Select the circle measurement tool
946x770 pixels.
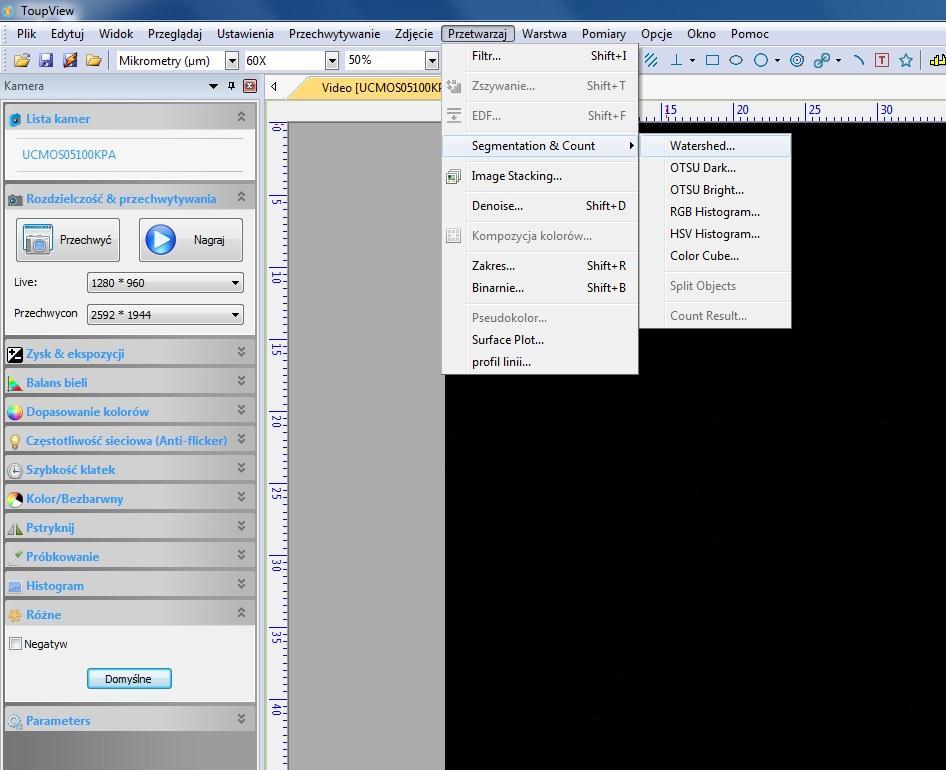[x=761, y=60]
